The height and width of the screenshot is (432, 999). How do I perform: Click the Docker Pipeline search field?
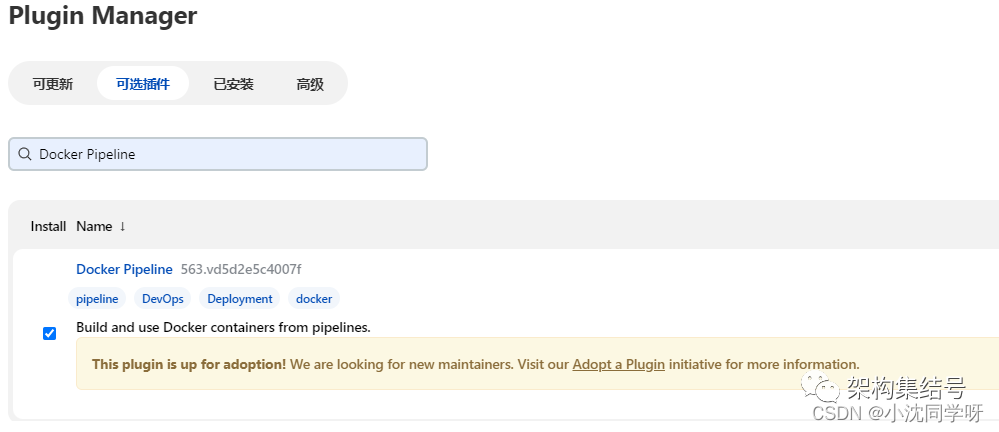click(x=218, y=154)
